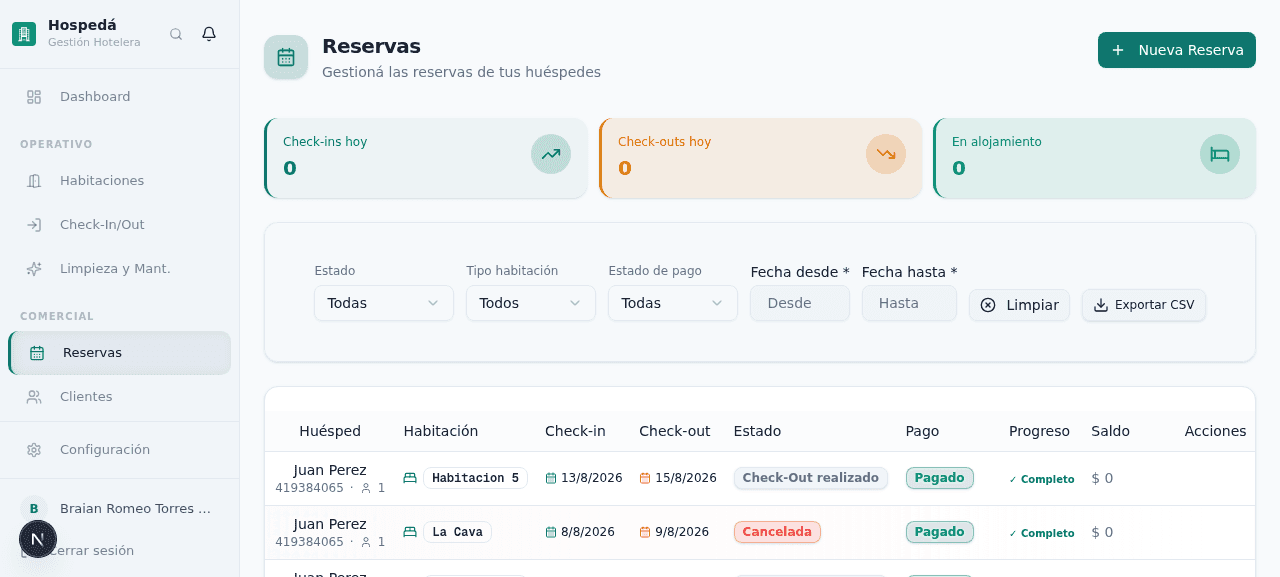Click the Reservas page header calendar icon
Image resolution: width=1280 pixels, height=577 pixels.
[x=286, y=57]
